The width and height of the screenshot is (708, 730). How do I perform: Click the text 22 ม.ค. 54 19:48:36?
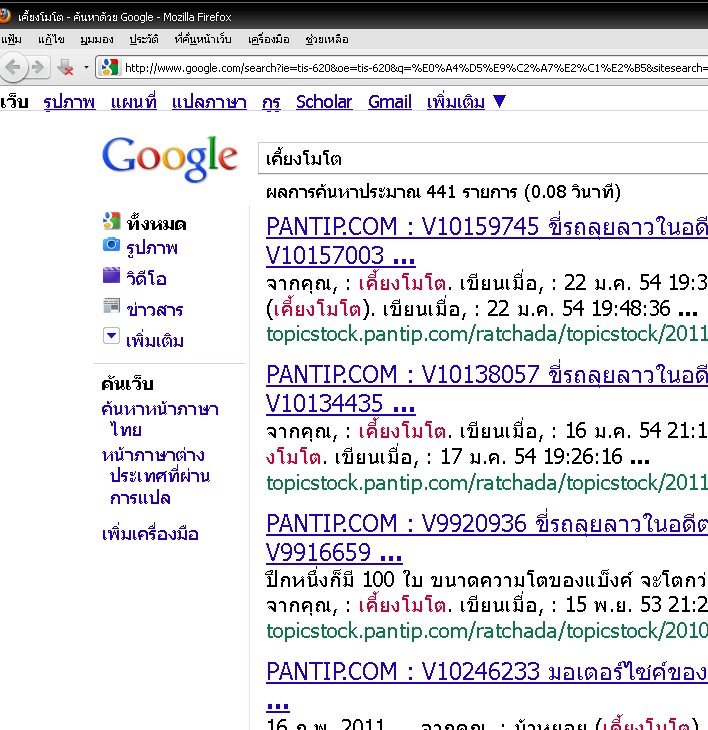point(579,309)
